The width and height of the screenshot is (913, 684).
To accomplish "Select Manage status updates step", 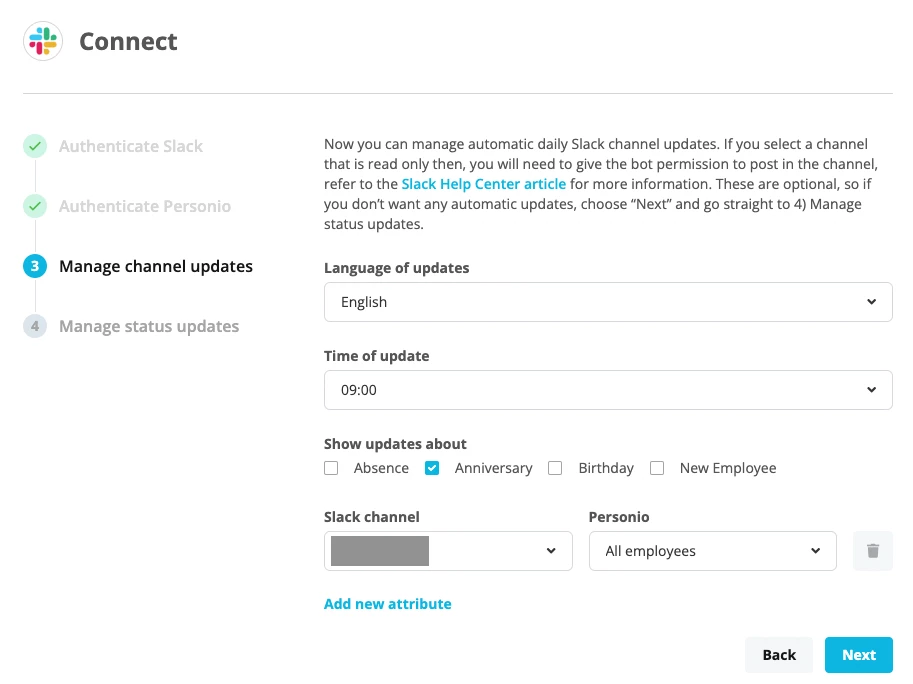I will click(x=149, y=326).
